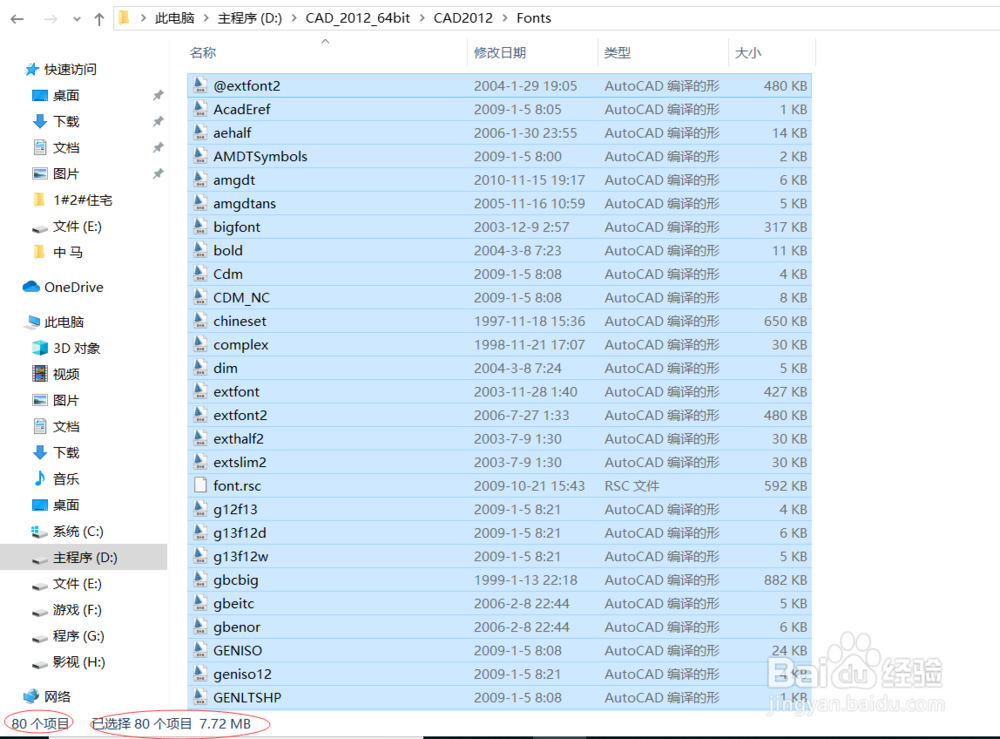Click 视频 film icon
The width and height of the screenshot is (1000, 739).
tap(40, 374)
